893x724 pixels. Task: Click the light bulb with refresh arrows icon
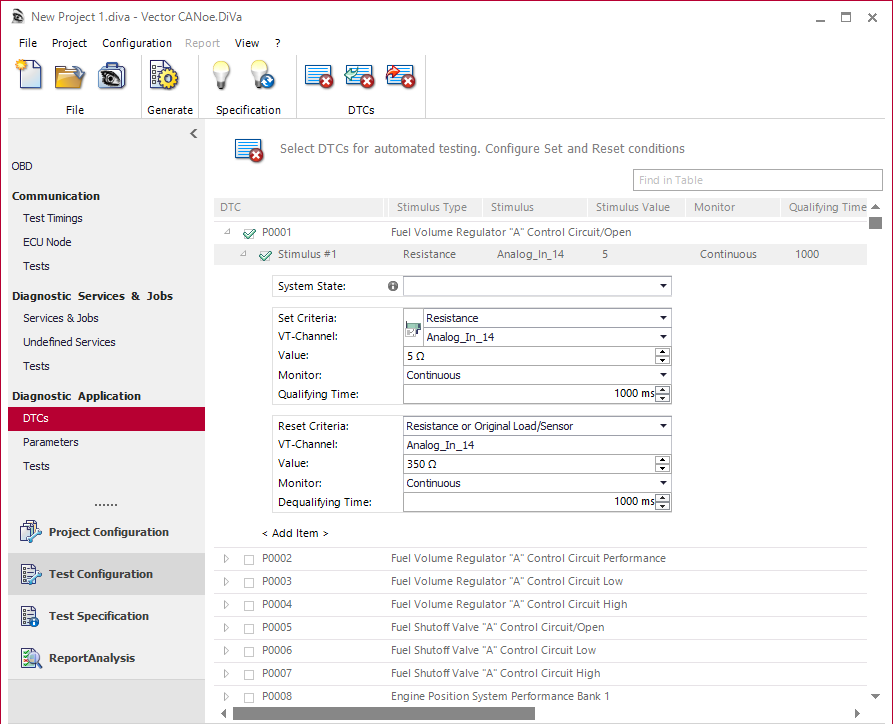pyautogui.click(x=262, y=76)
